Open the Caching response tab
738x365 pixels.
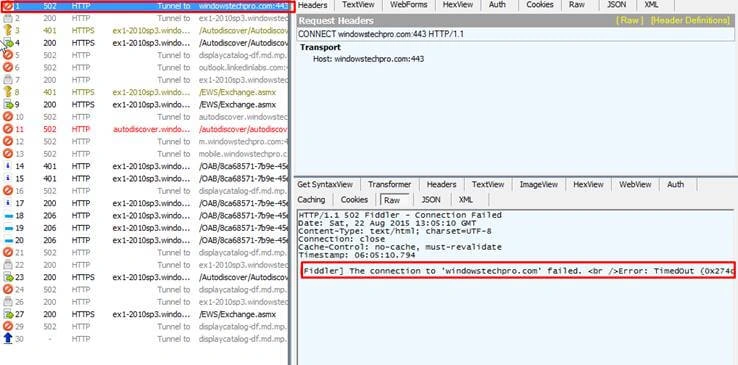click(311, 200)
